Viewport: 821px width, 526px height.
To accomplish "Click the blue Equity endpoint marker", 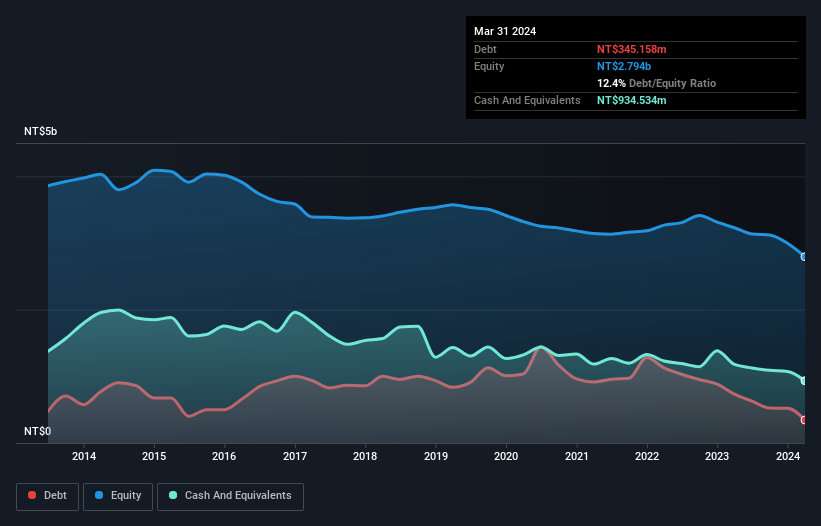I will pyautogui.click(x=804, y=257).
